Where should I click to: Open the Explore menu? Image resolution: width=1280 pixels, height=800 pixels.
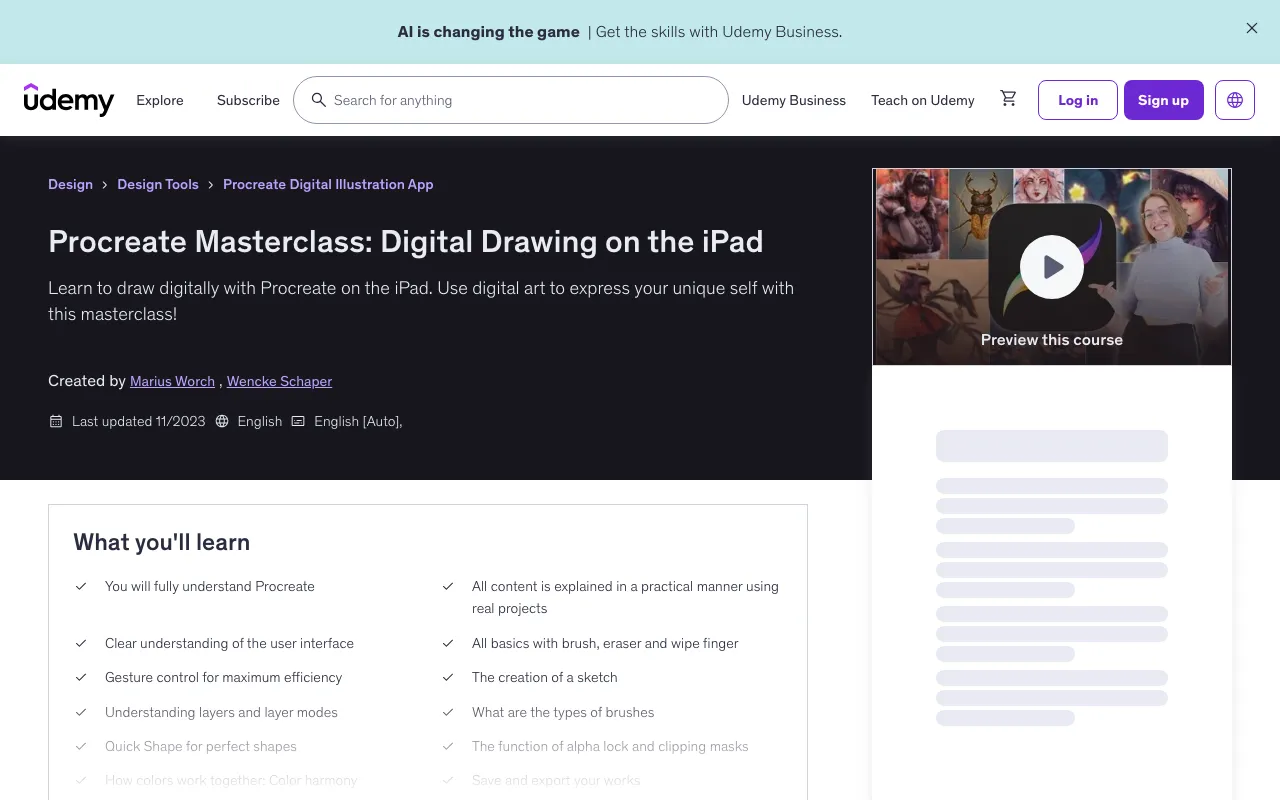coord(160,100)
